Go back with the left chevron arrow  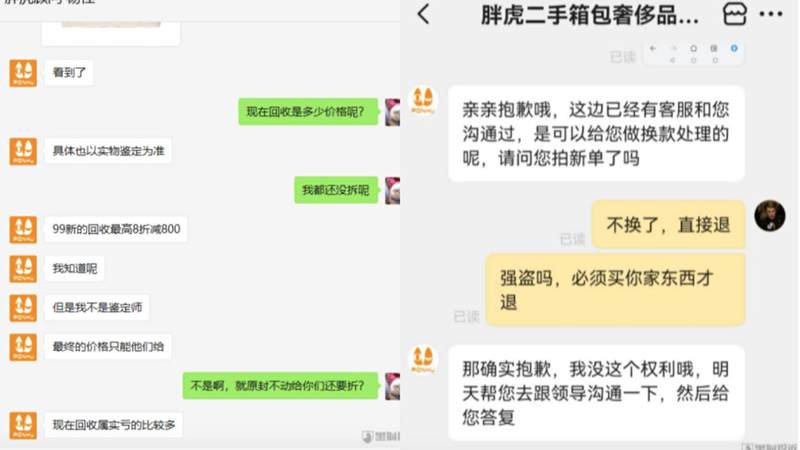[423, 14]
